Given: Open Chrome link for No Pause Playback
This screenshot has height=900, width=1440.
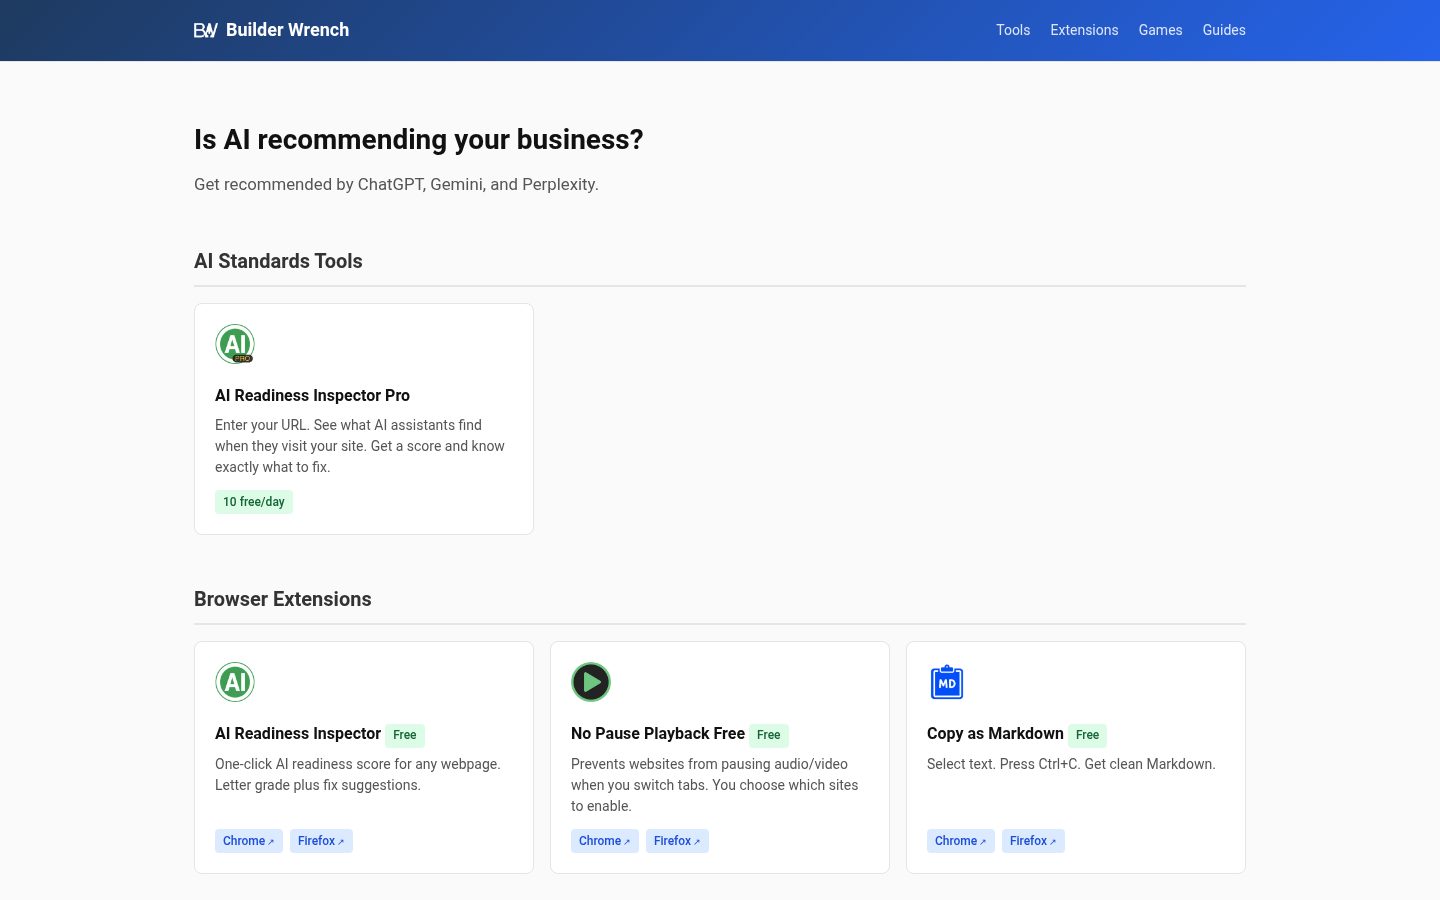Looking at the screenshot, I should [x=605, y=841].
